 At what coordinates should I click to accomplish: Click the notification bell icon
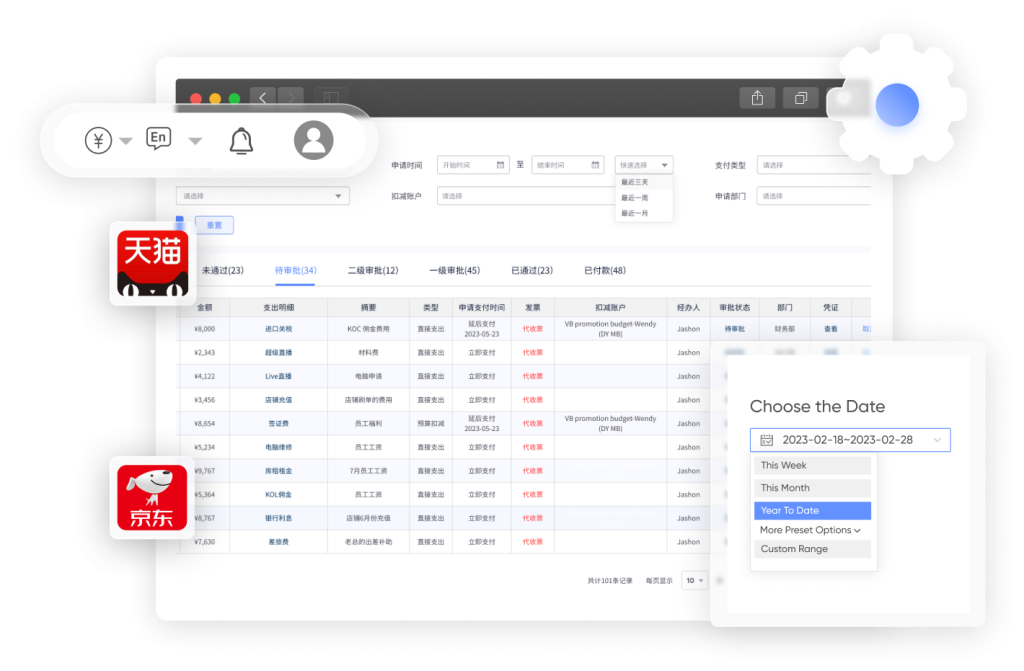(241, 141)
